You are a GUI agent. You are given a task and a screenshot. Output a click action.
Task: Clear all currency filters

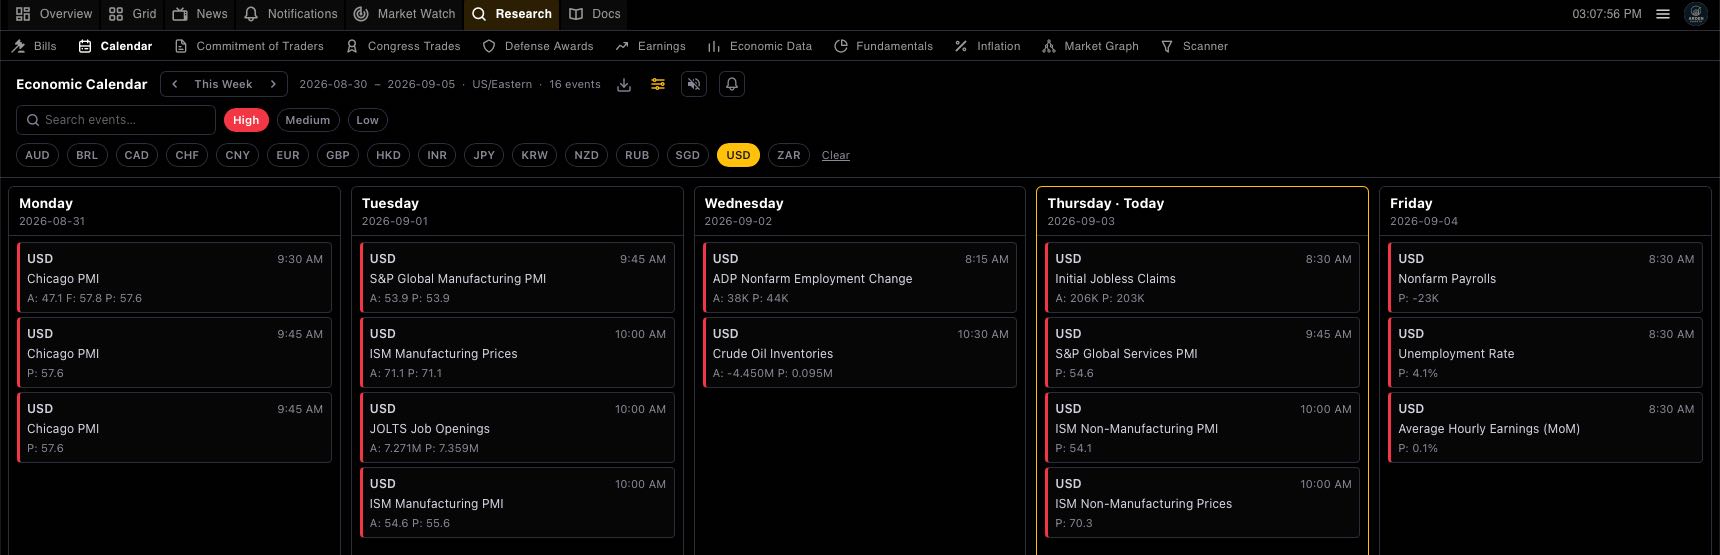coord(836,155)
